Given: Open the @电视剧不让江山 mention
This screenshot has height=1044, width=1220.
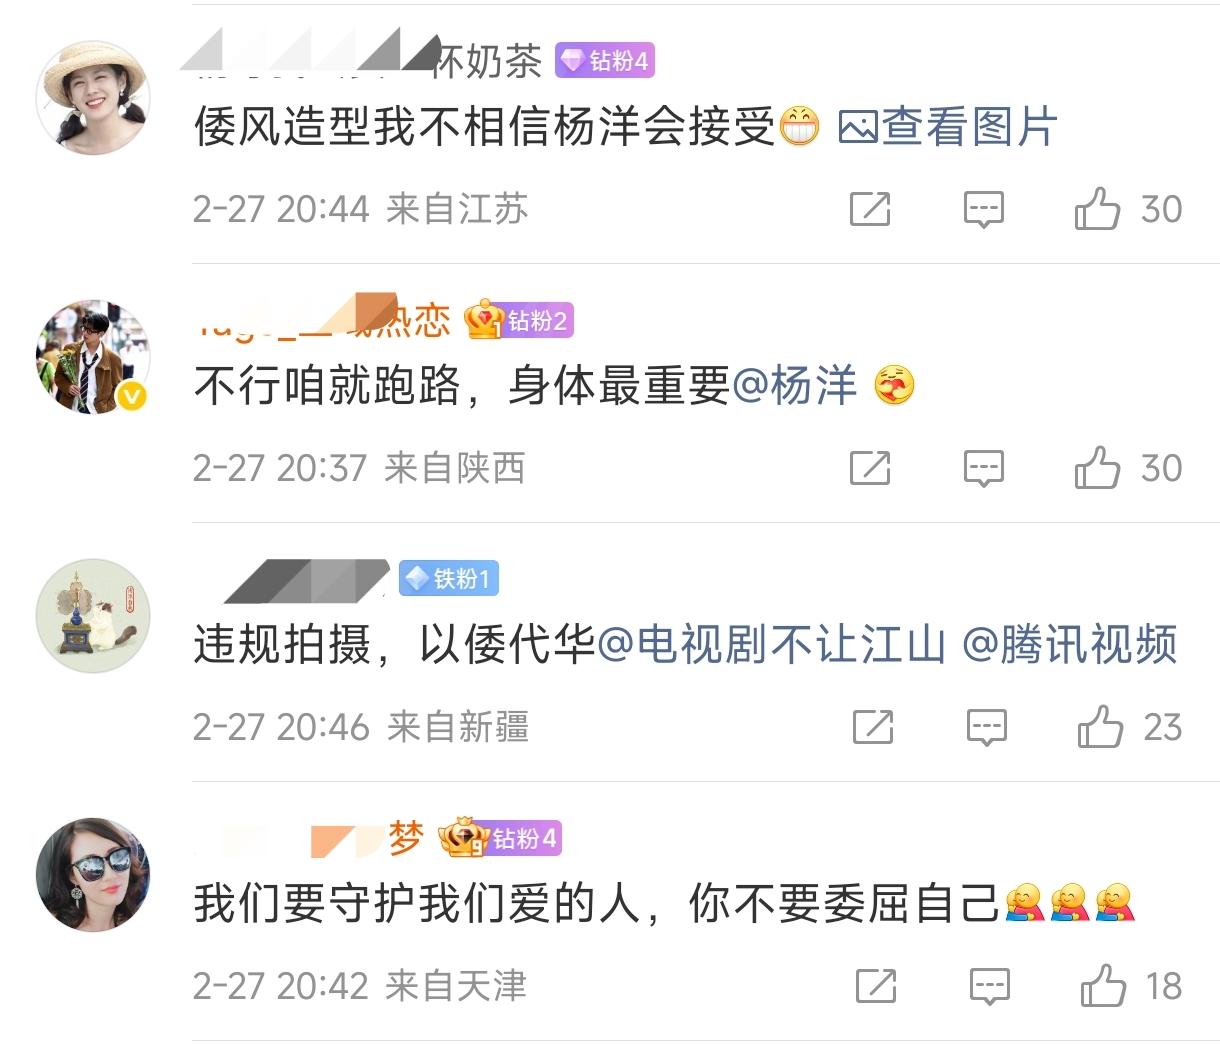Looking at the screenshot, I should click(x=771, y=645).
